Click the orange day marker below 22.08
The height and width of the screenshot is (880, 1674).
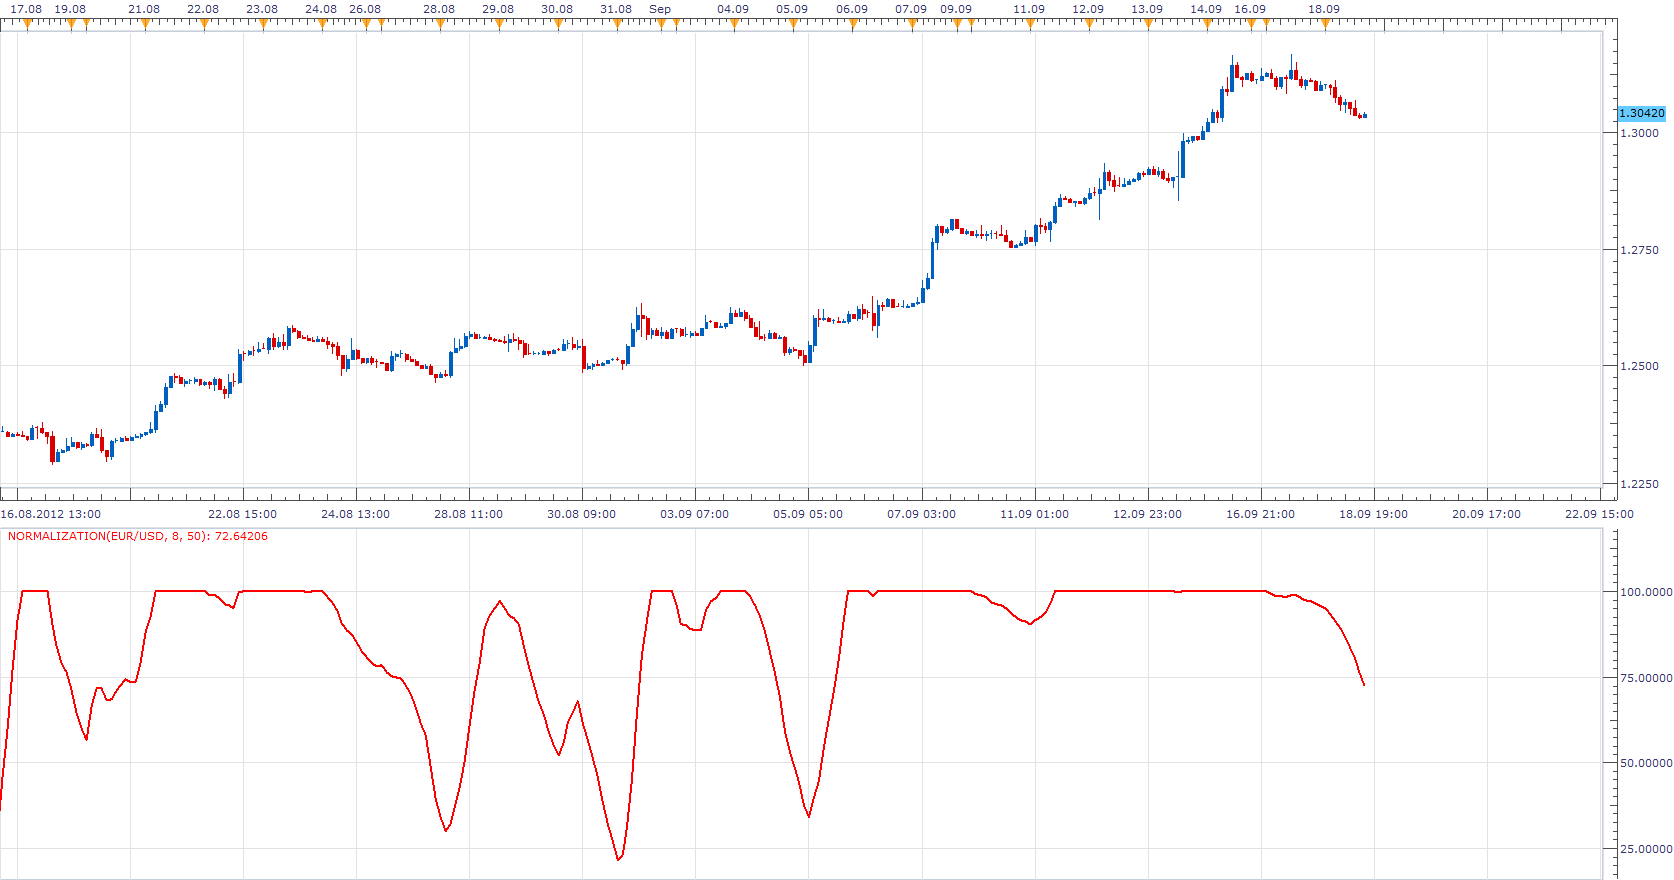204,24
